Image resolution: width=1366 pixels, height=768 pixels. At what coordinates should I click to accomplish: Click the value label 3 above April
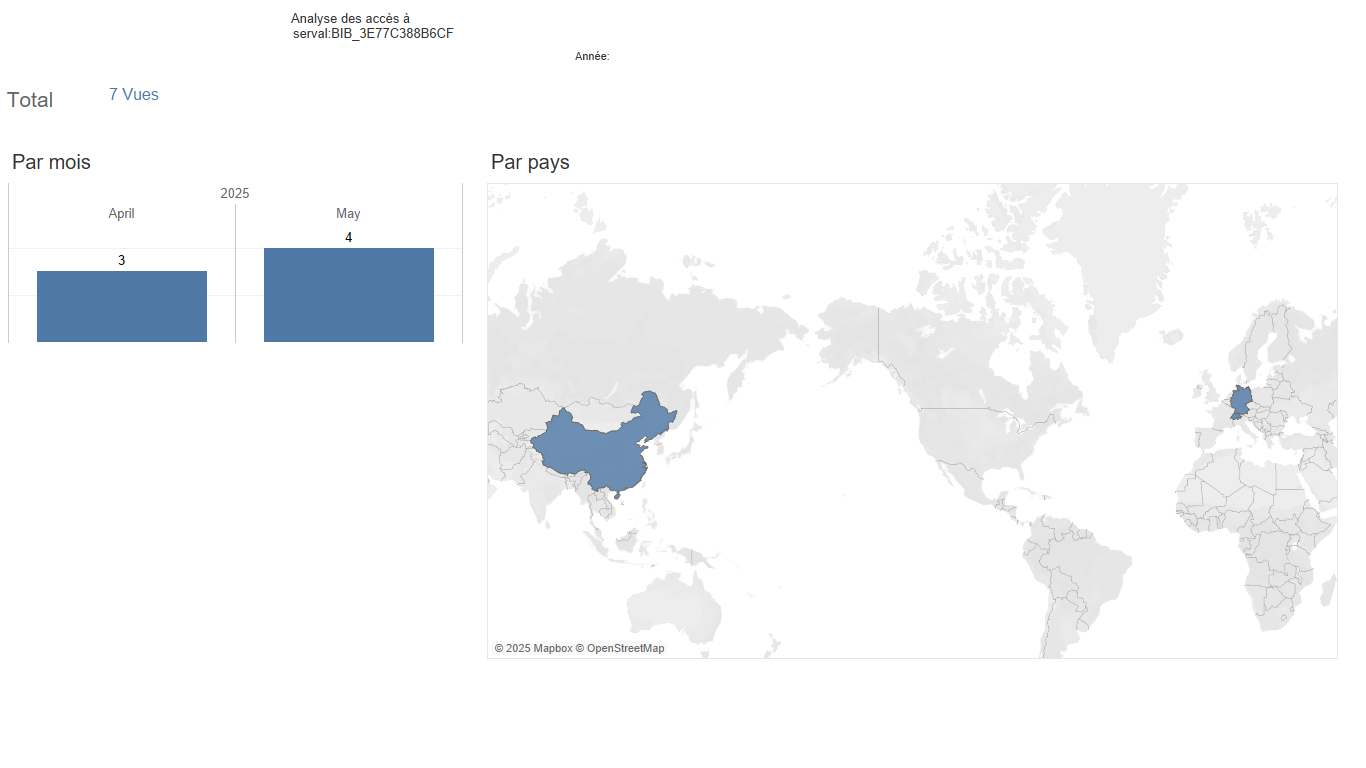(122, 260)
